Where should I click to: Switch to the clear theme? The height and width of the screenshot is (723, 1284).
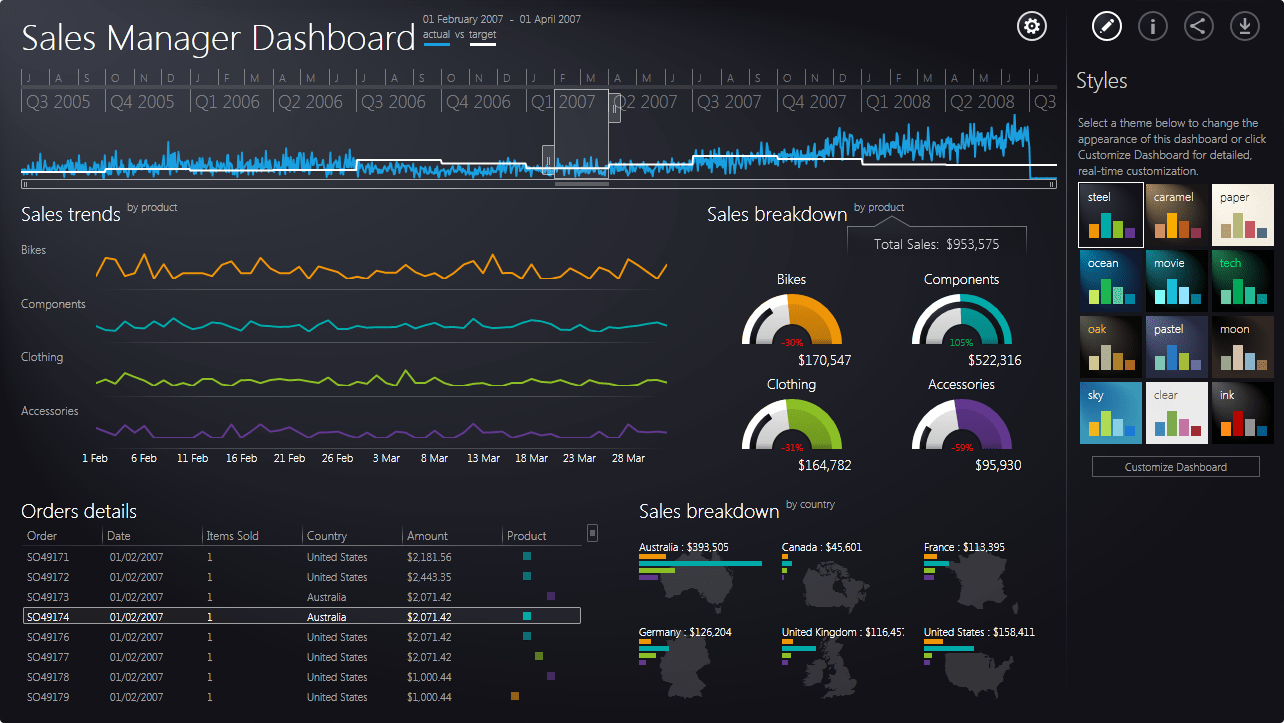click(x=1176, y=413)
